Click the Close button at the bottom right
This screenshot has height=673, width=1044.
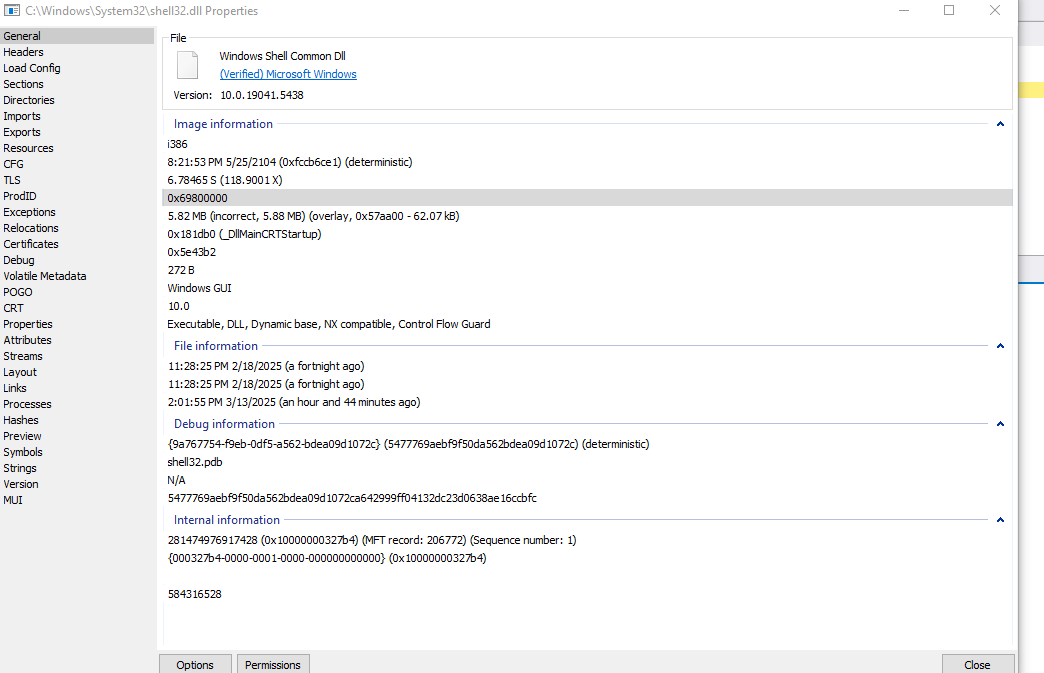click(x=977, y=664)
